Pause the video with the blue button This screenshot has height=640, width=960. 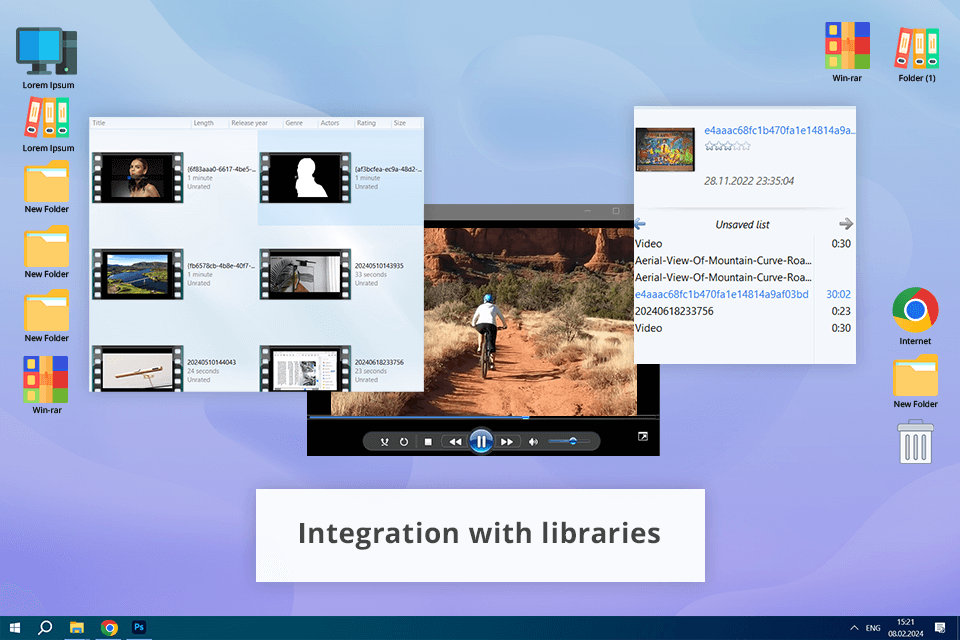click(x=481, y=441)
